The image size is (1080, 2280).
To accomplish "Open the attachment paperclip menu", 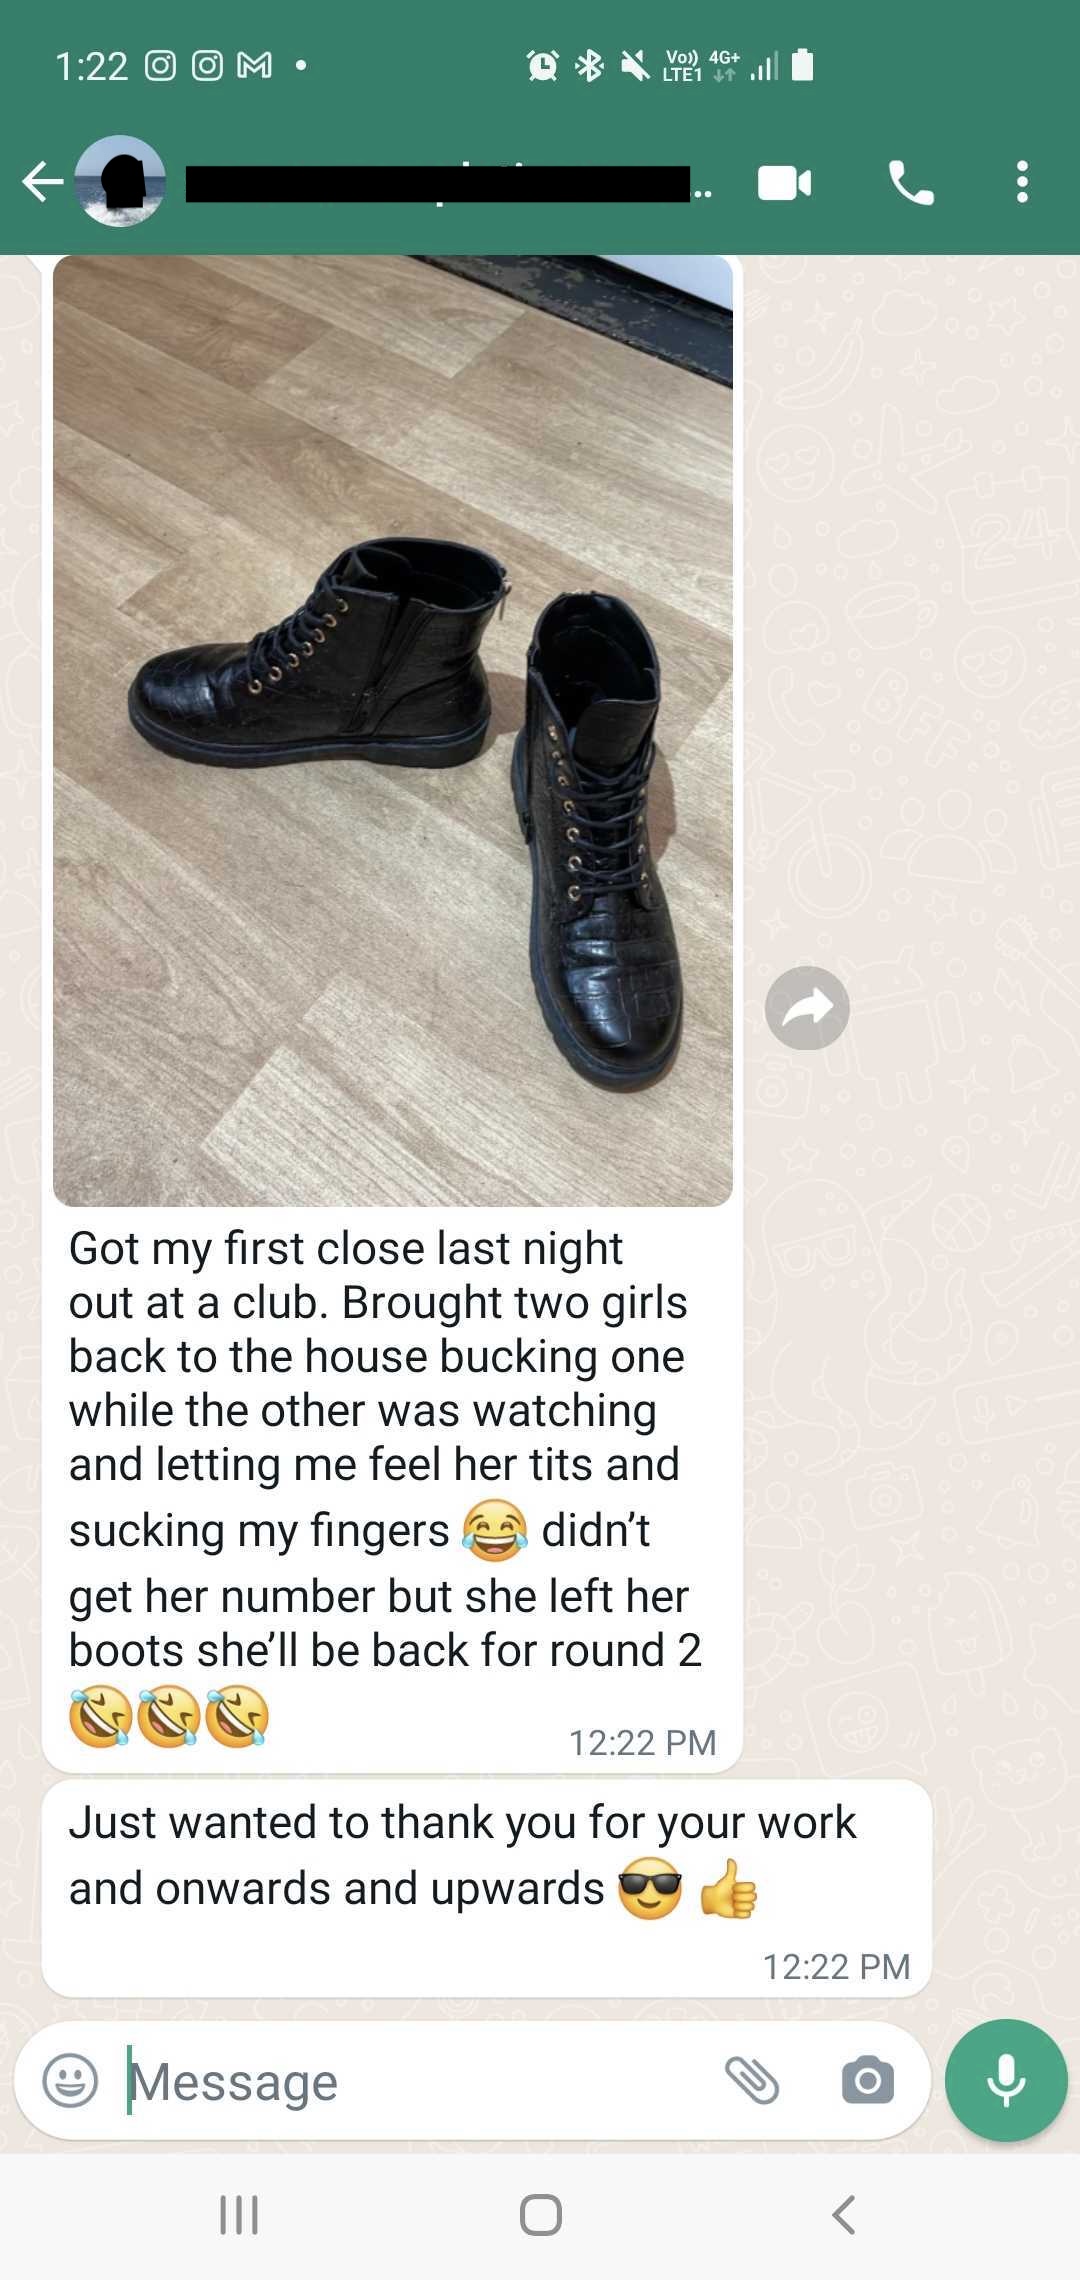I will click(x=752, y=2081).
